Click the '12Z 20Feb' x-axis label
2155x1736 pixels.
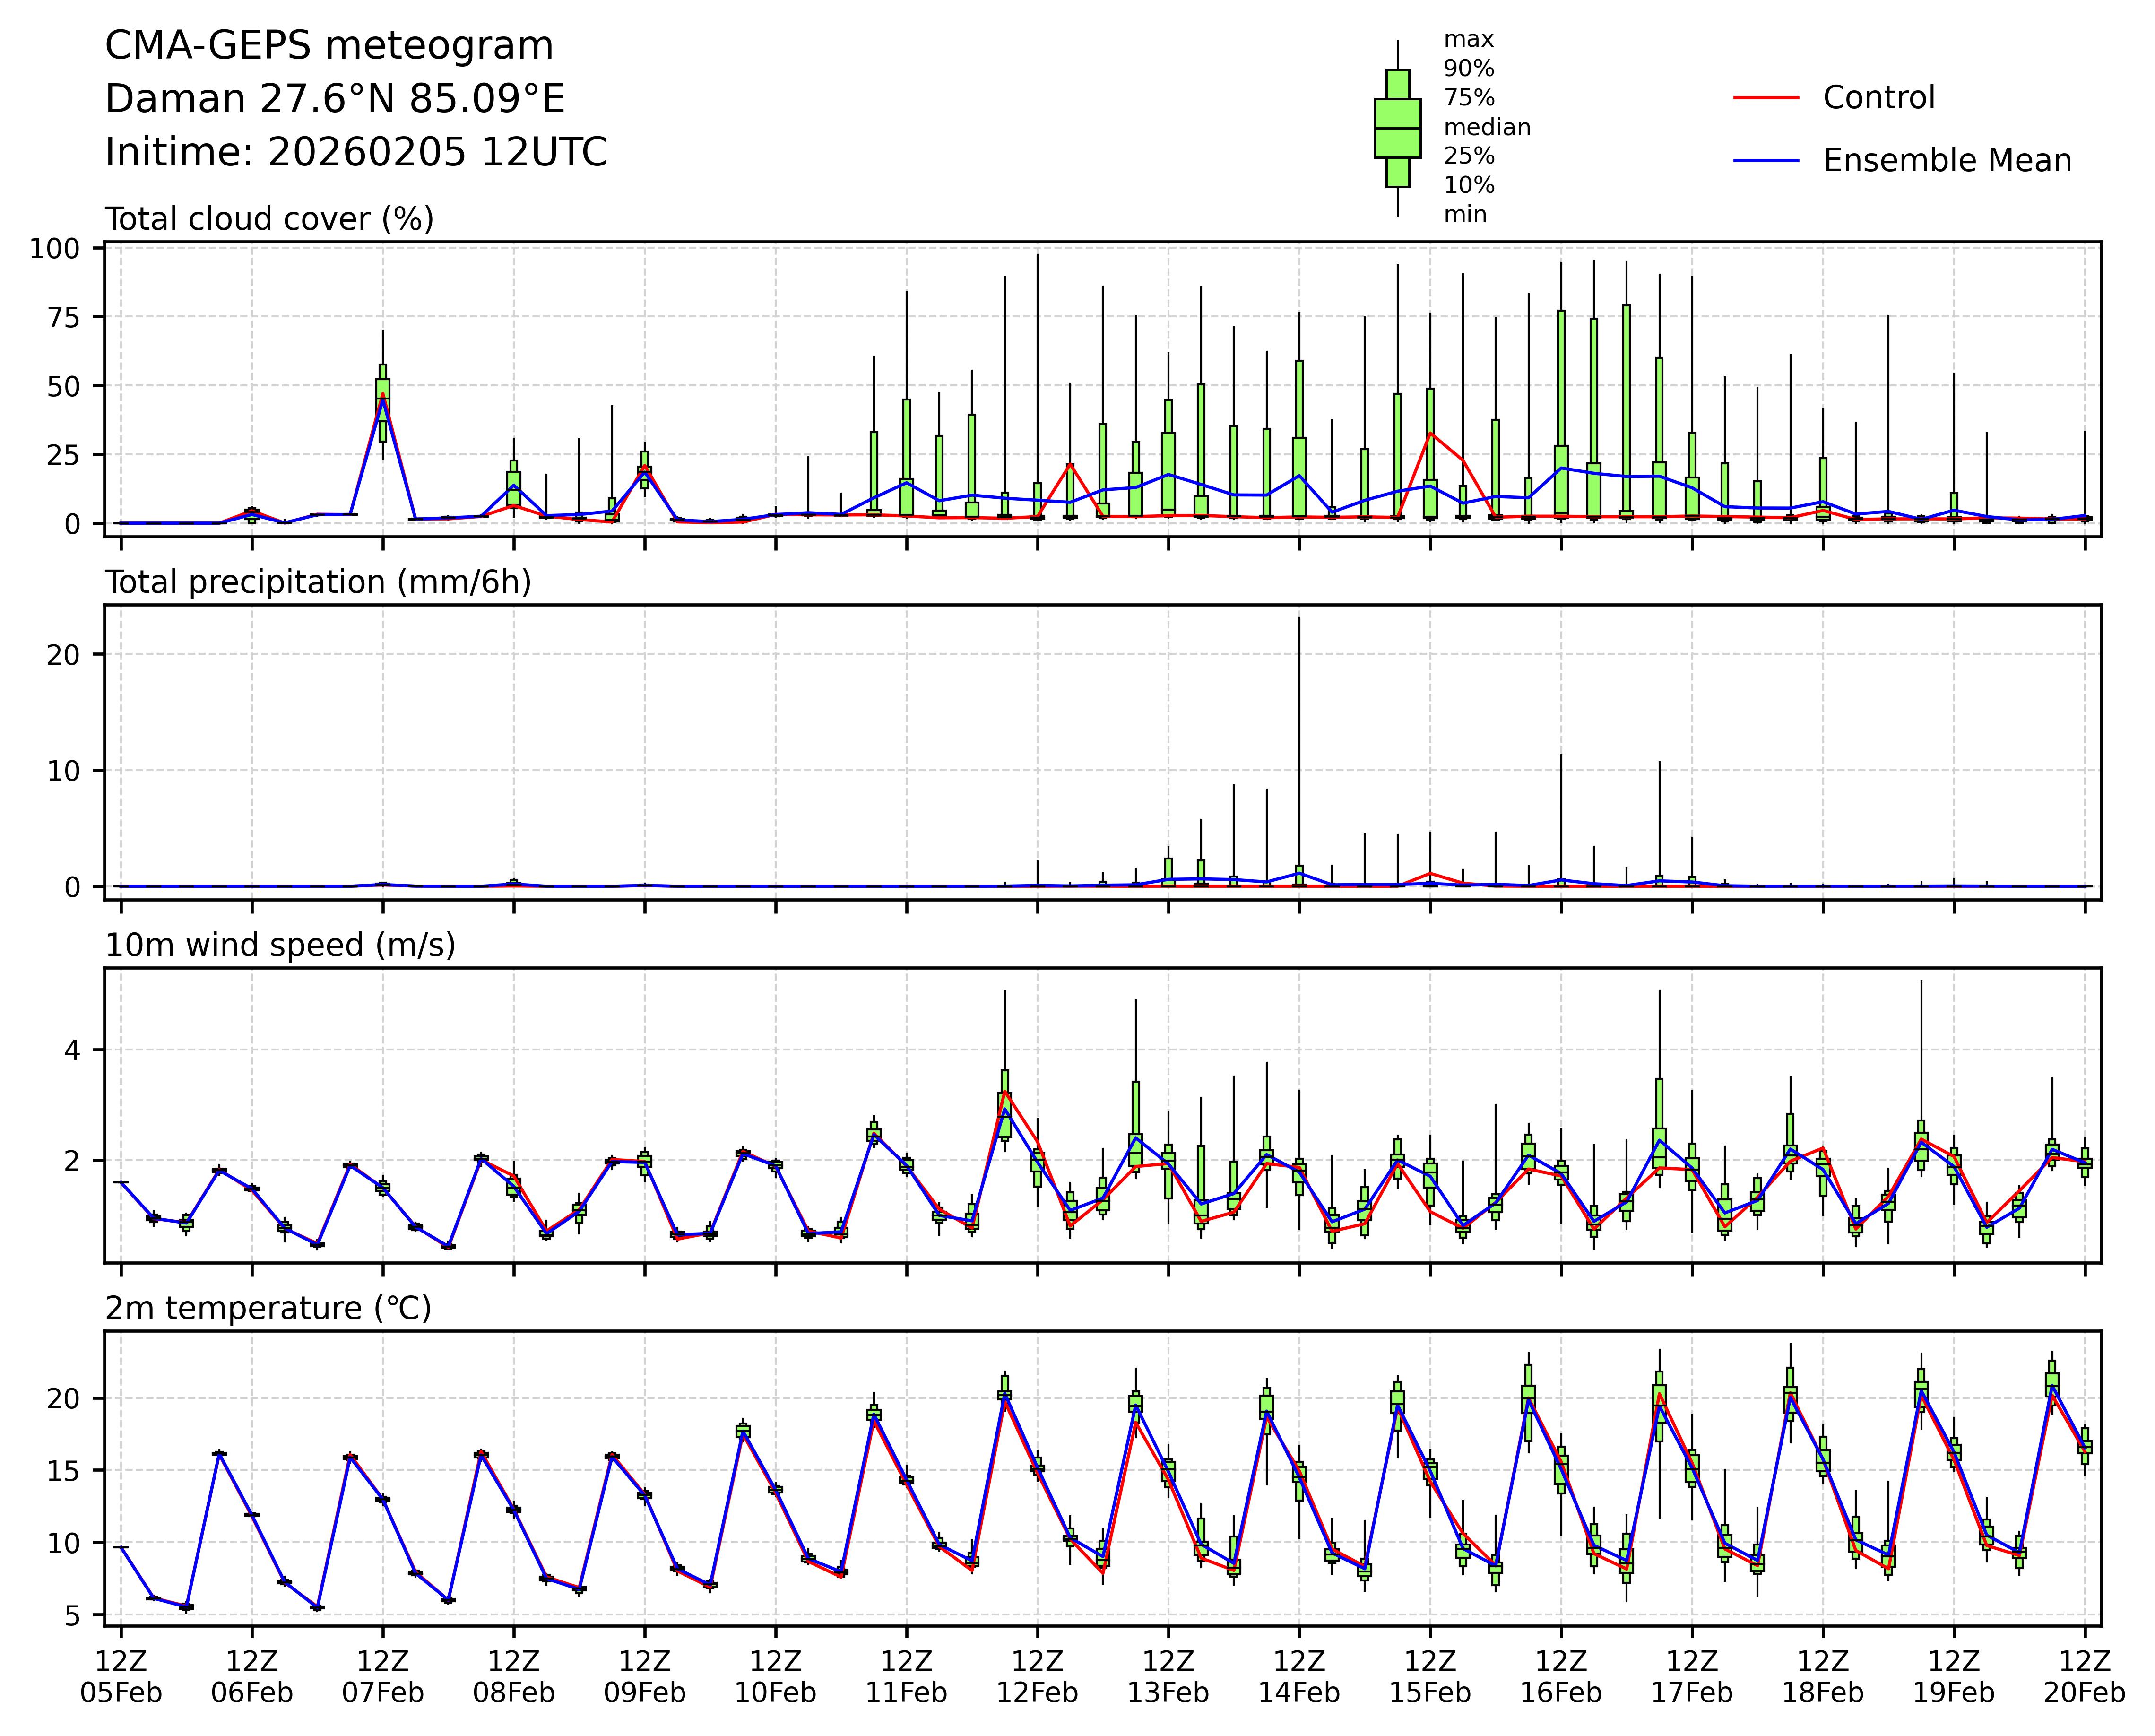pyautogui.click(x=2084, y=1677)
